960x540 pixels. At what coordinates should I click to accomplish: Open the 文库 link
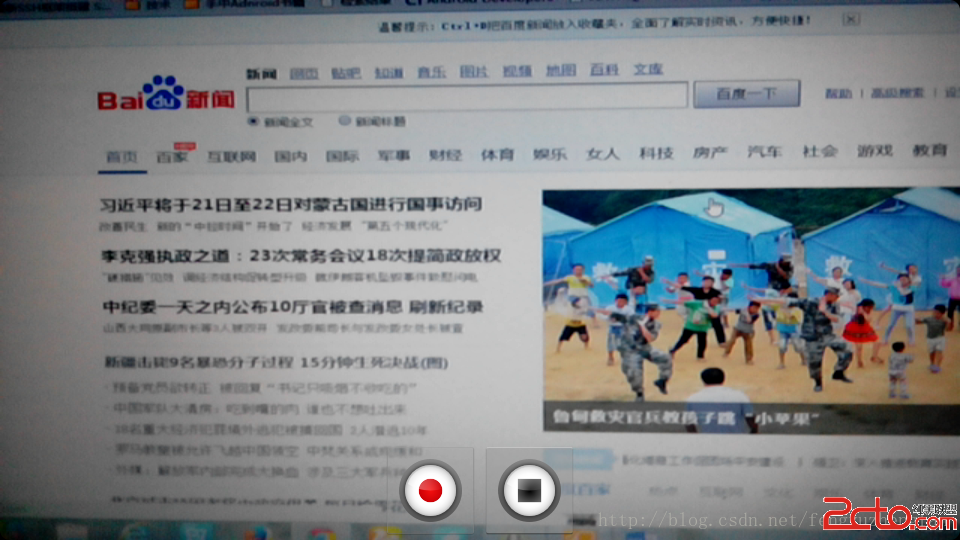tap(648, 69)
